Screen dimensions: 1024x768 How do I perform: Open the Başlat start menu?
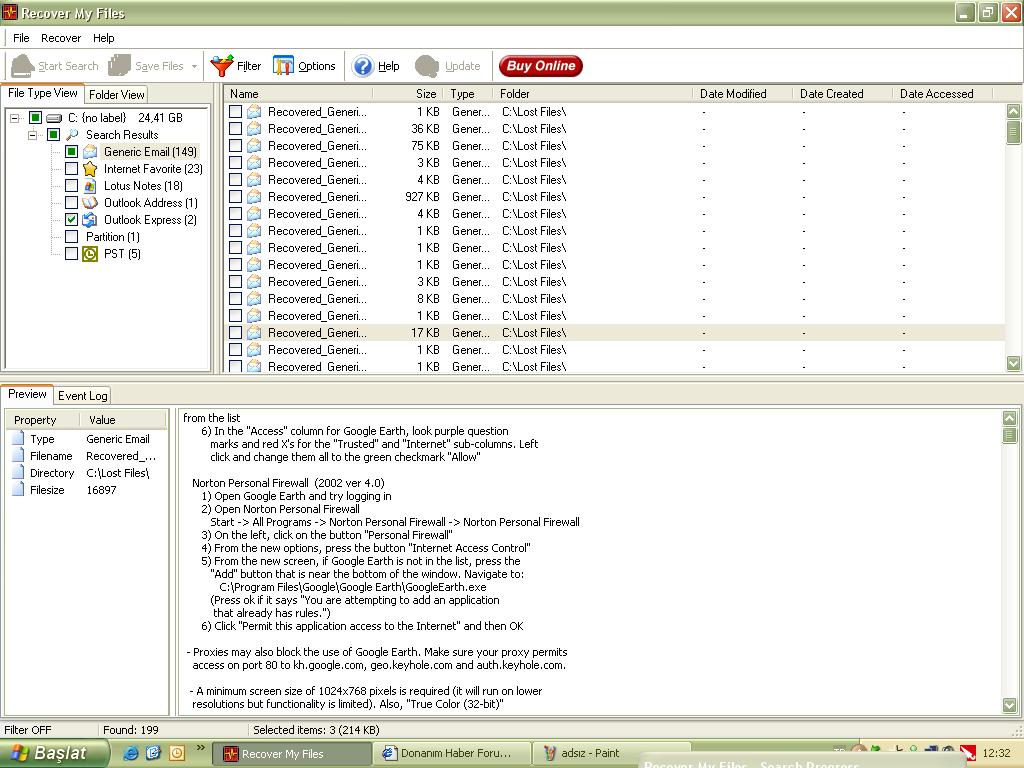pyautogui.click(x=54, y=753)
